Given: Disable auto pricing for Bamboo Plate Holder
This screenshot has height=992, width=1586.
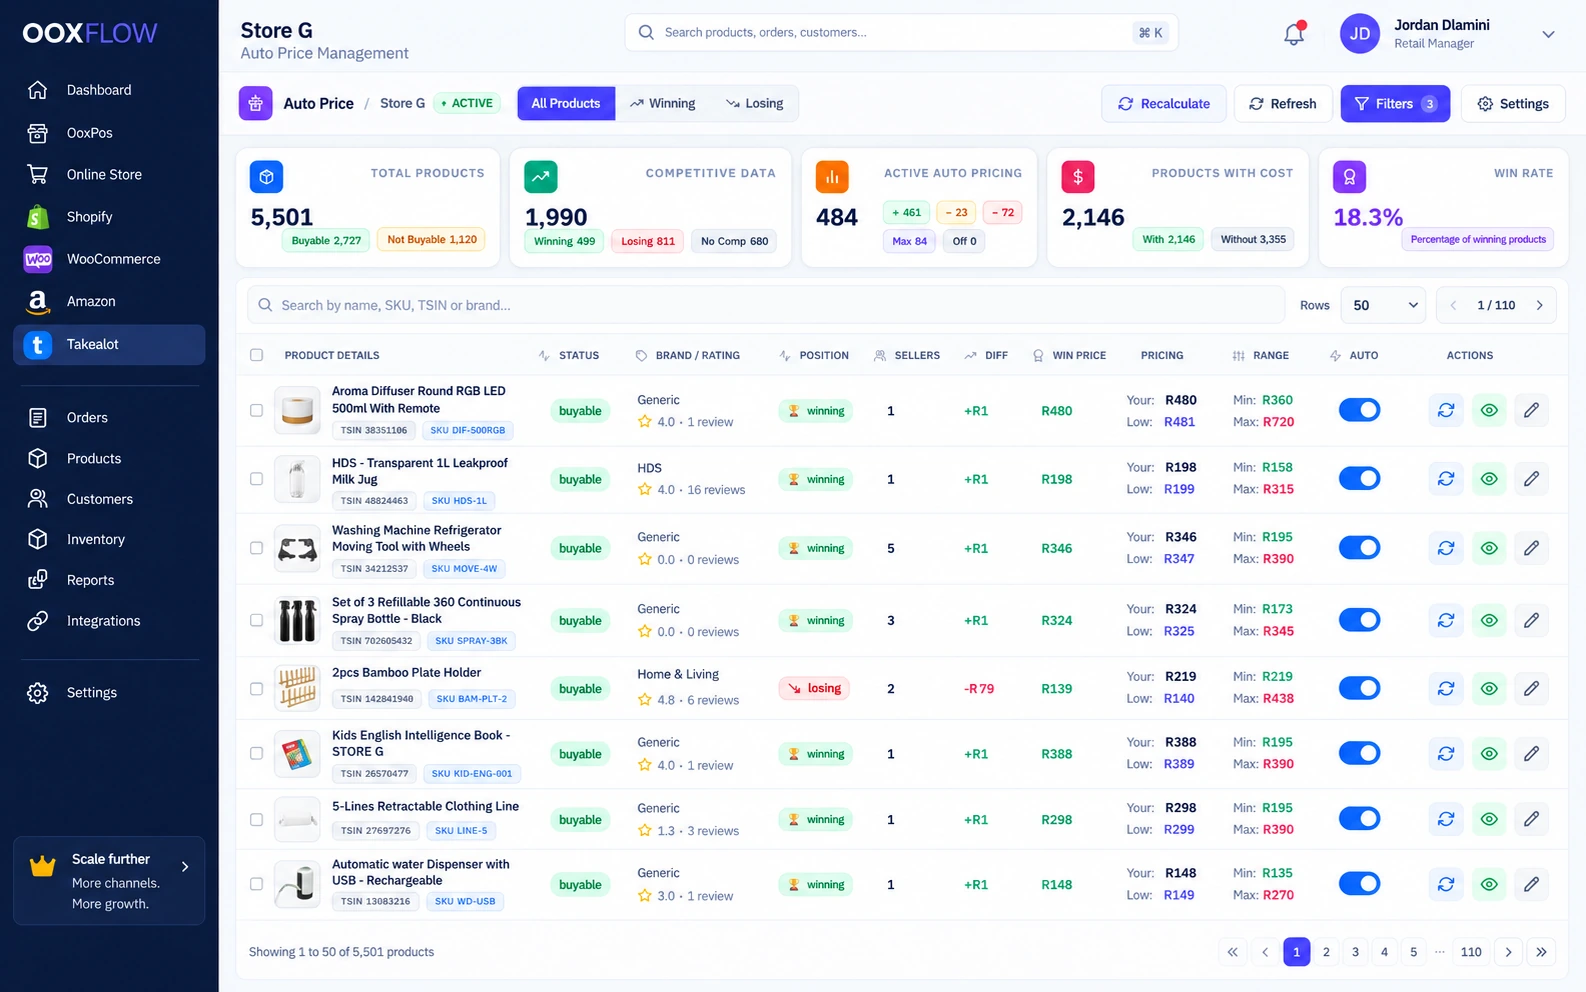Looking at the screenshot, I should pos(1359,688).
